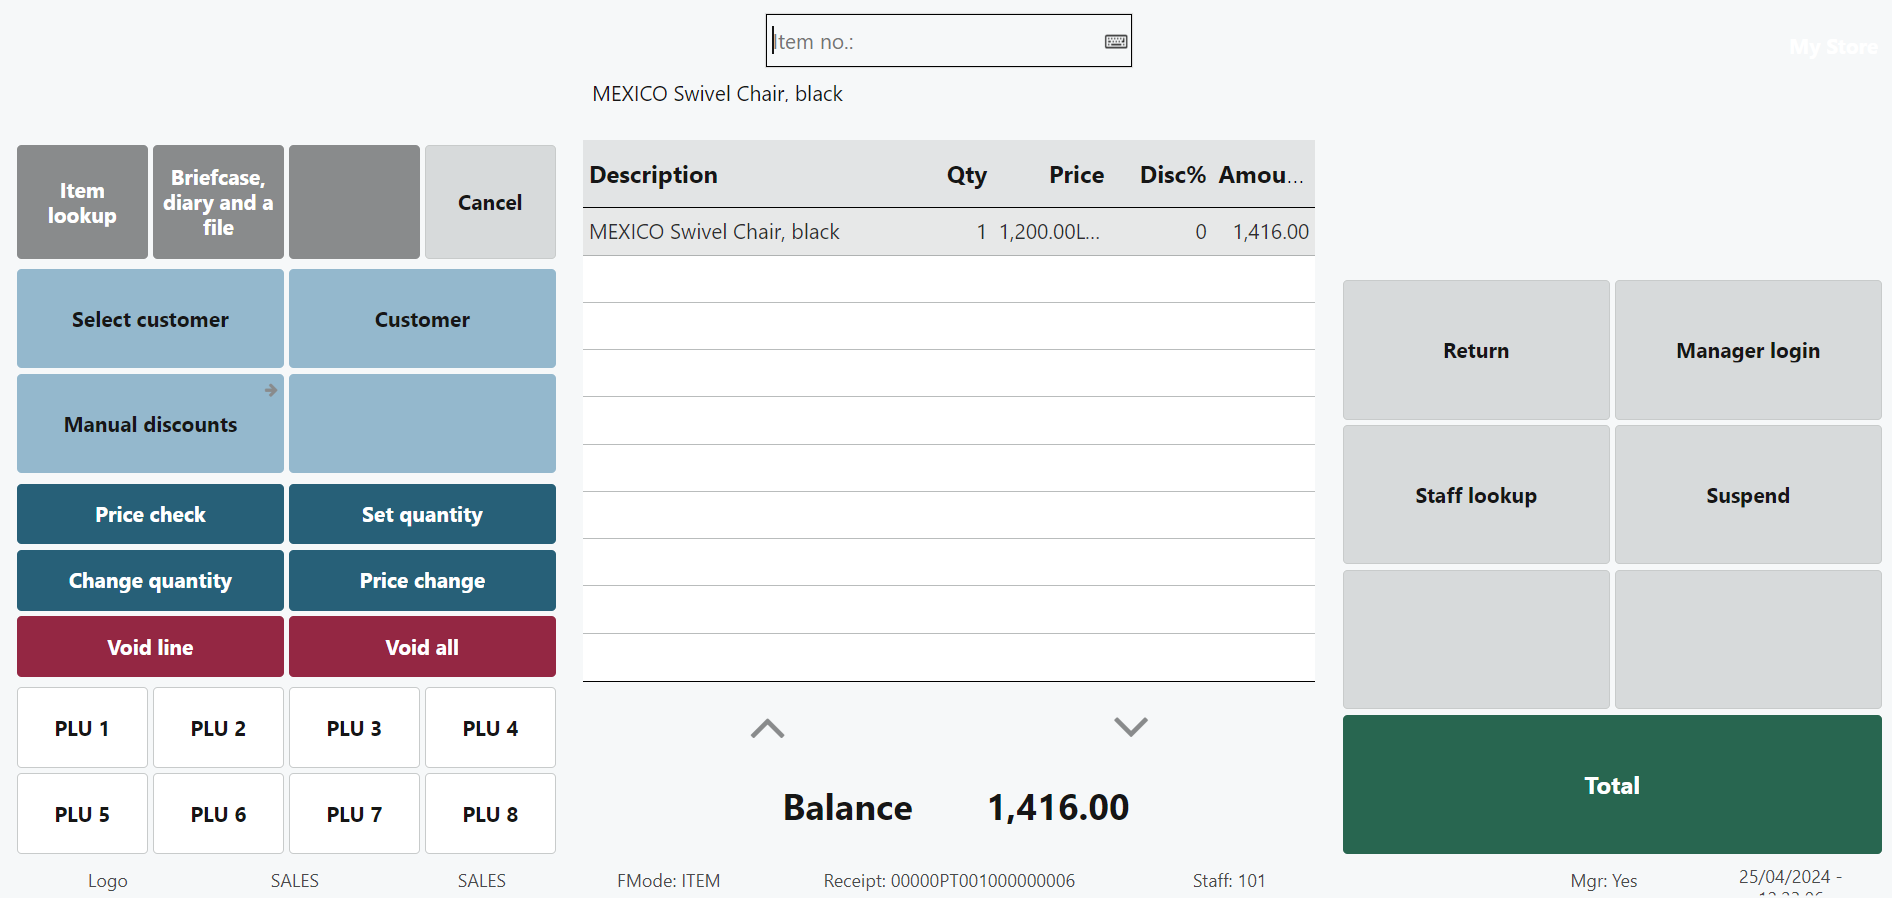Select the MEXICO Swivel Chair receipt line
1892x898 pixels.
click(947, 232)
